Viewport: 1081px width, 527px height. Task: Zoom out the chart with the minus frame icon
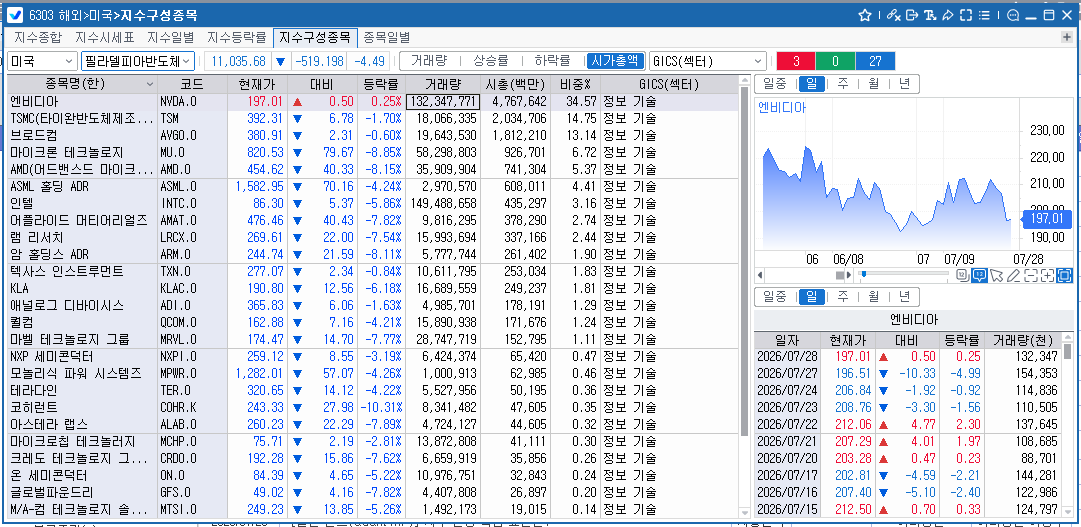pyautogui.click(x=1031, y=275)
